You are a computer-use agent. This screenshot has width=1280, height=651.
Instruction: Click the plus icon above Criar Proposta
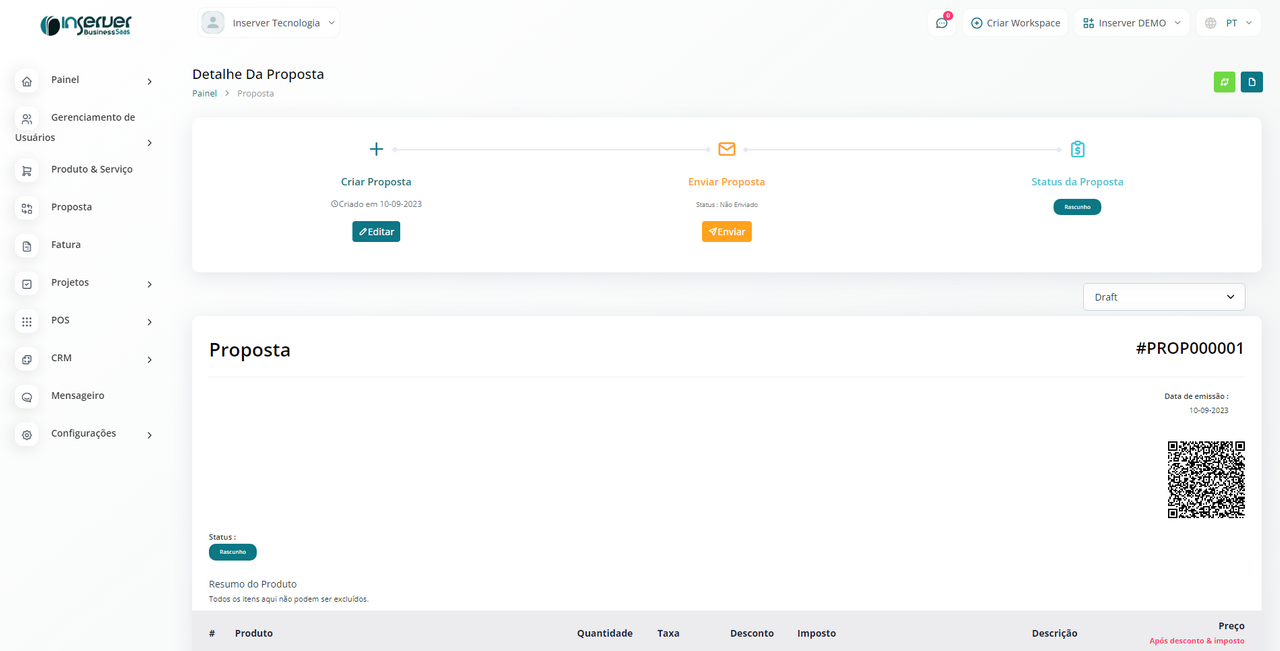376,149
